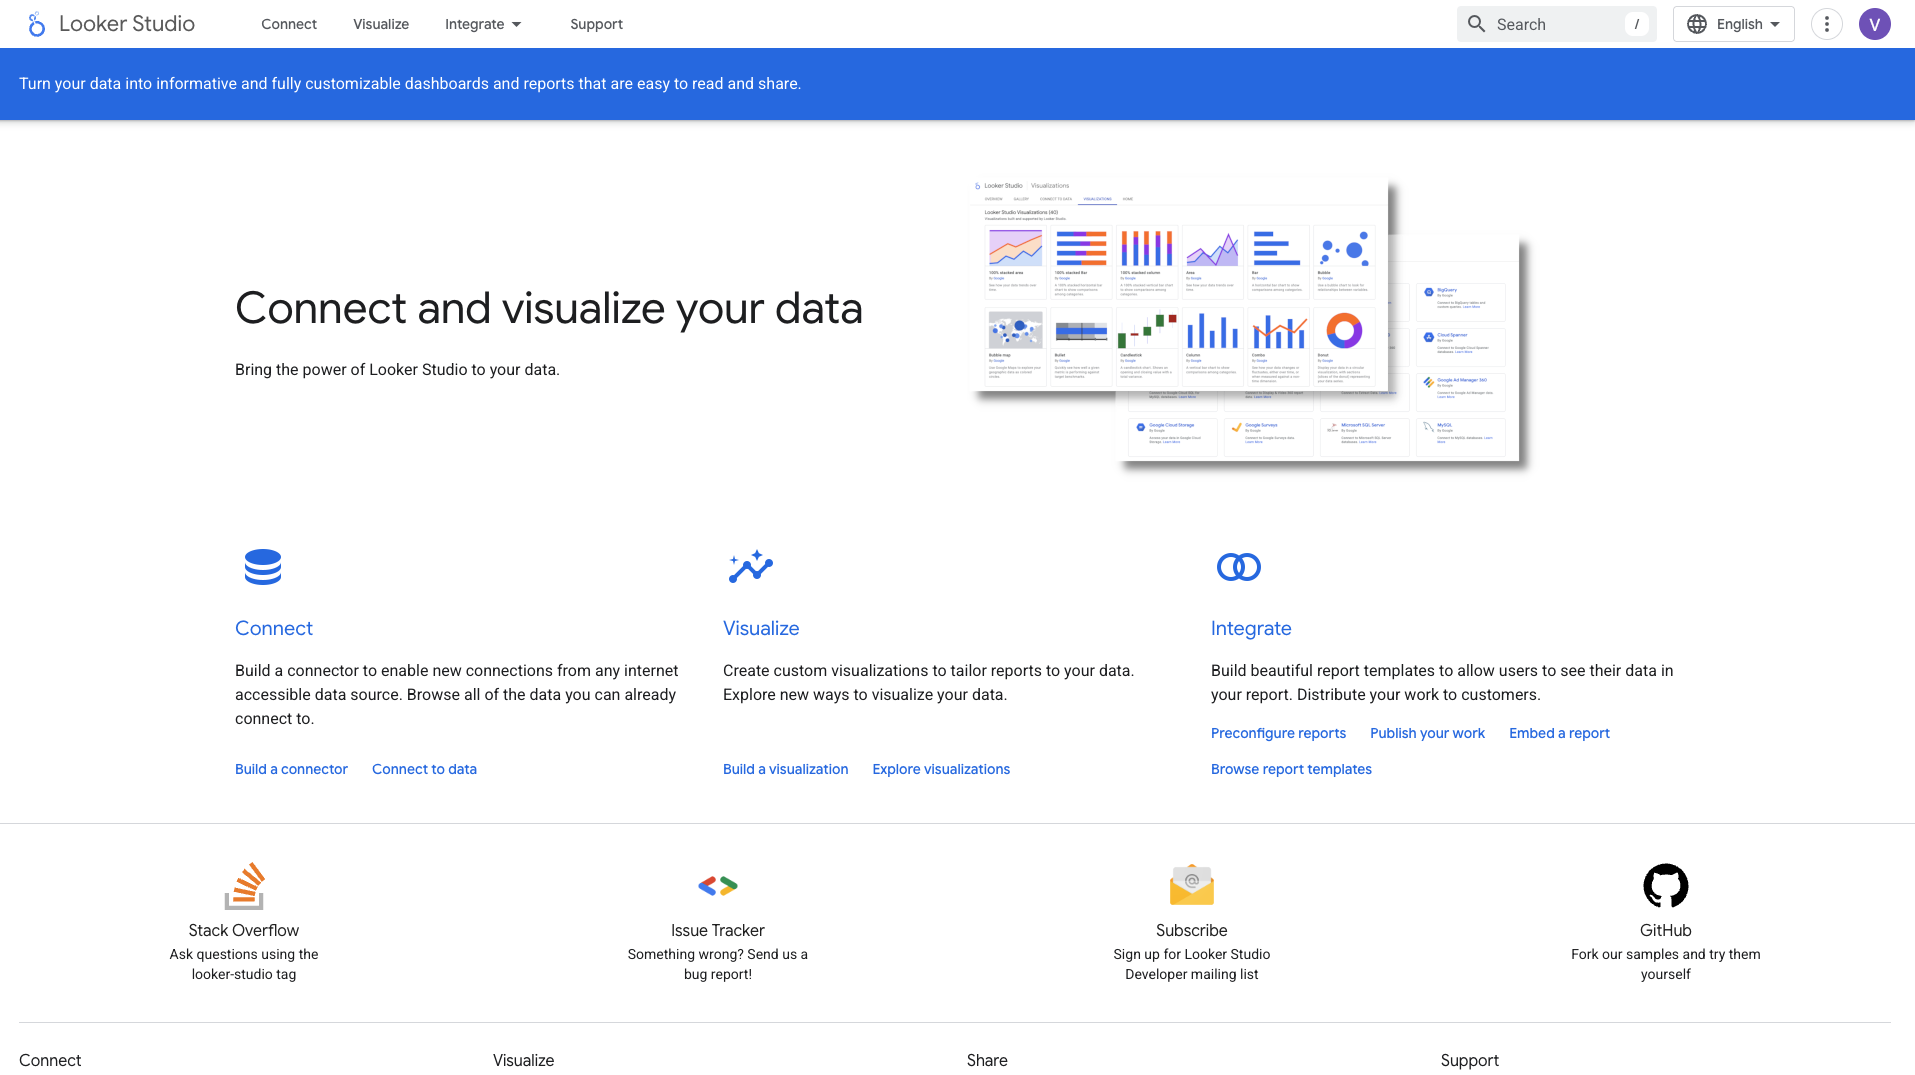Open the English language selector
This screenshot has width=1915, height=1075.
(1734, 24)
